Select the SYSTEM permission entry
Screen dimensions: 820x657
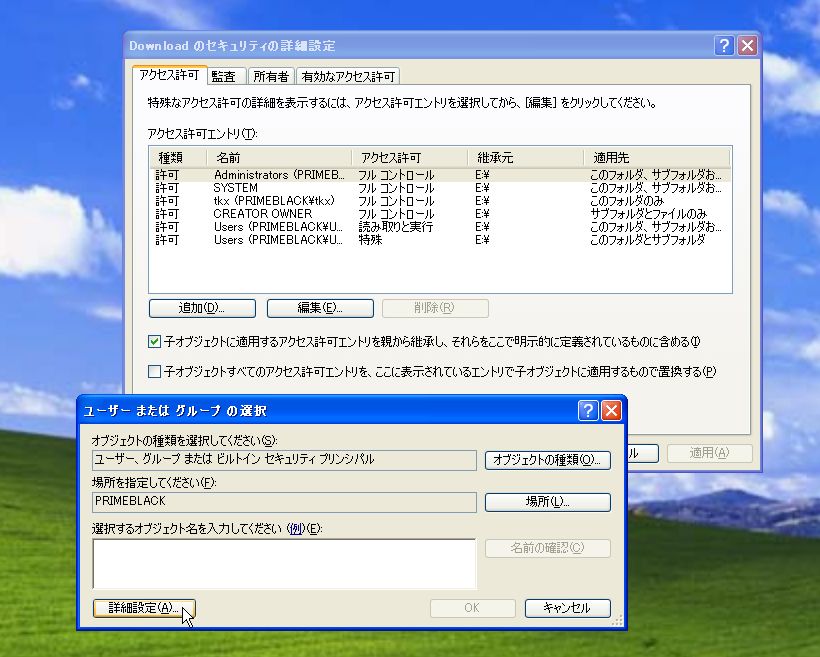pyautogui.click(x=440, y=188)
